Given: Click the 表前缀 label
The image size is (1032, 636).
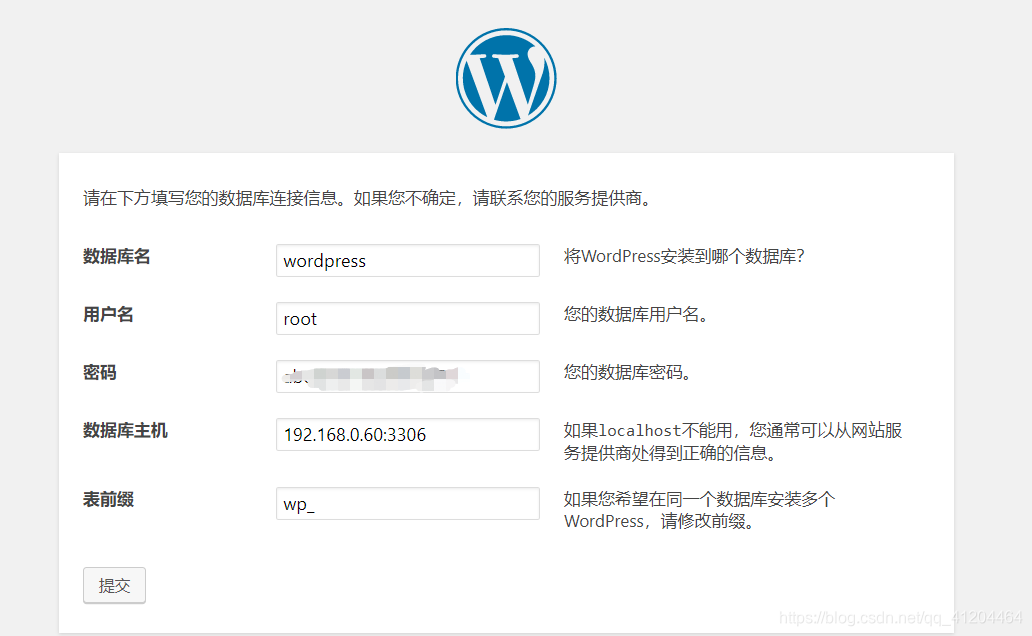Looking at the screenshot, I should pos(108,500).
